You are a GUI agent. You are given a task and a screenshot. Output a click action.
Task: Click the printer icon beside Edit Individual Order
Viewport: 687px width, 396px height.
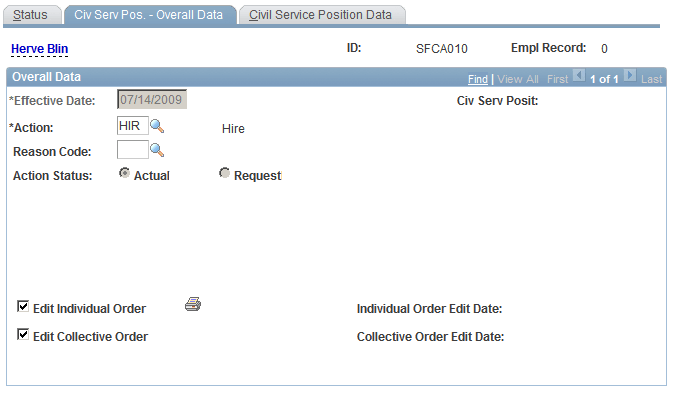click(x=193, y=304)
